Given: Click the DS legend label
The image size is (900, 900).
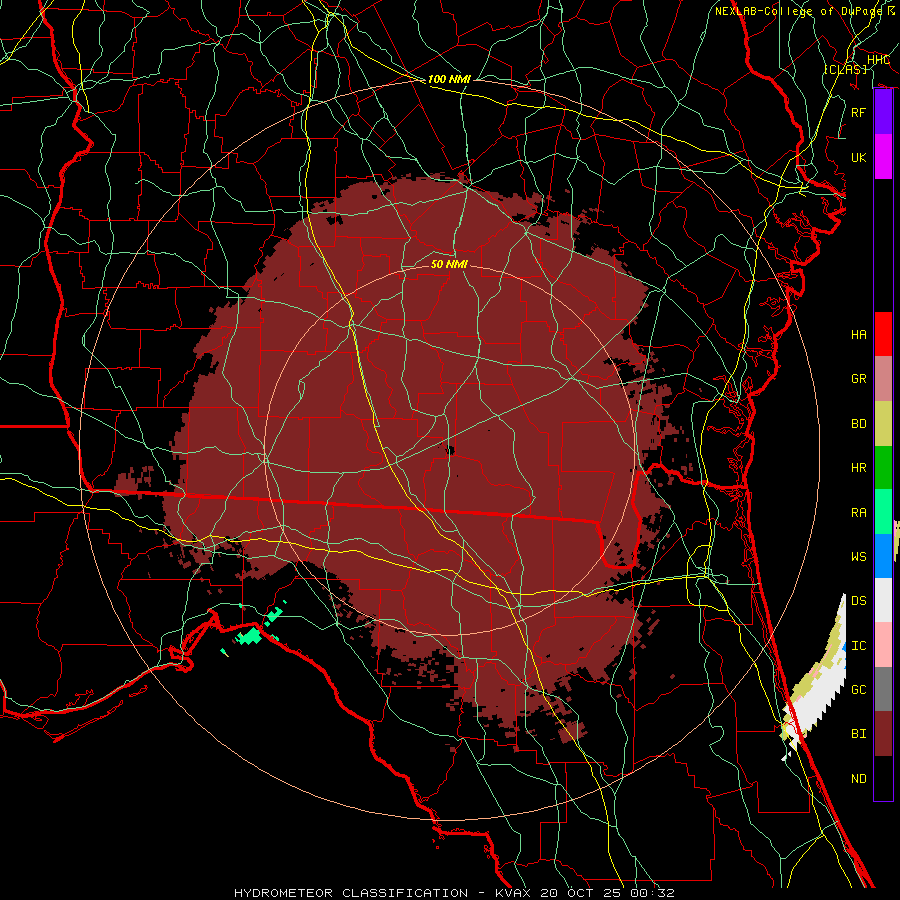Looking at the screenshot, I should (x=859, y=600).
